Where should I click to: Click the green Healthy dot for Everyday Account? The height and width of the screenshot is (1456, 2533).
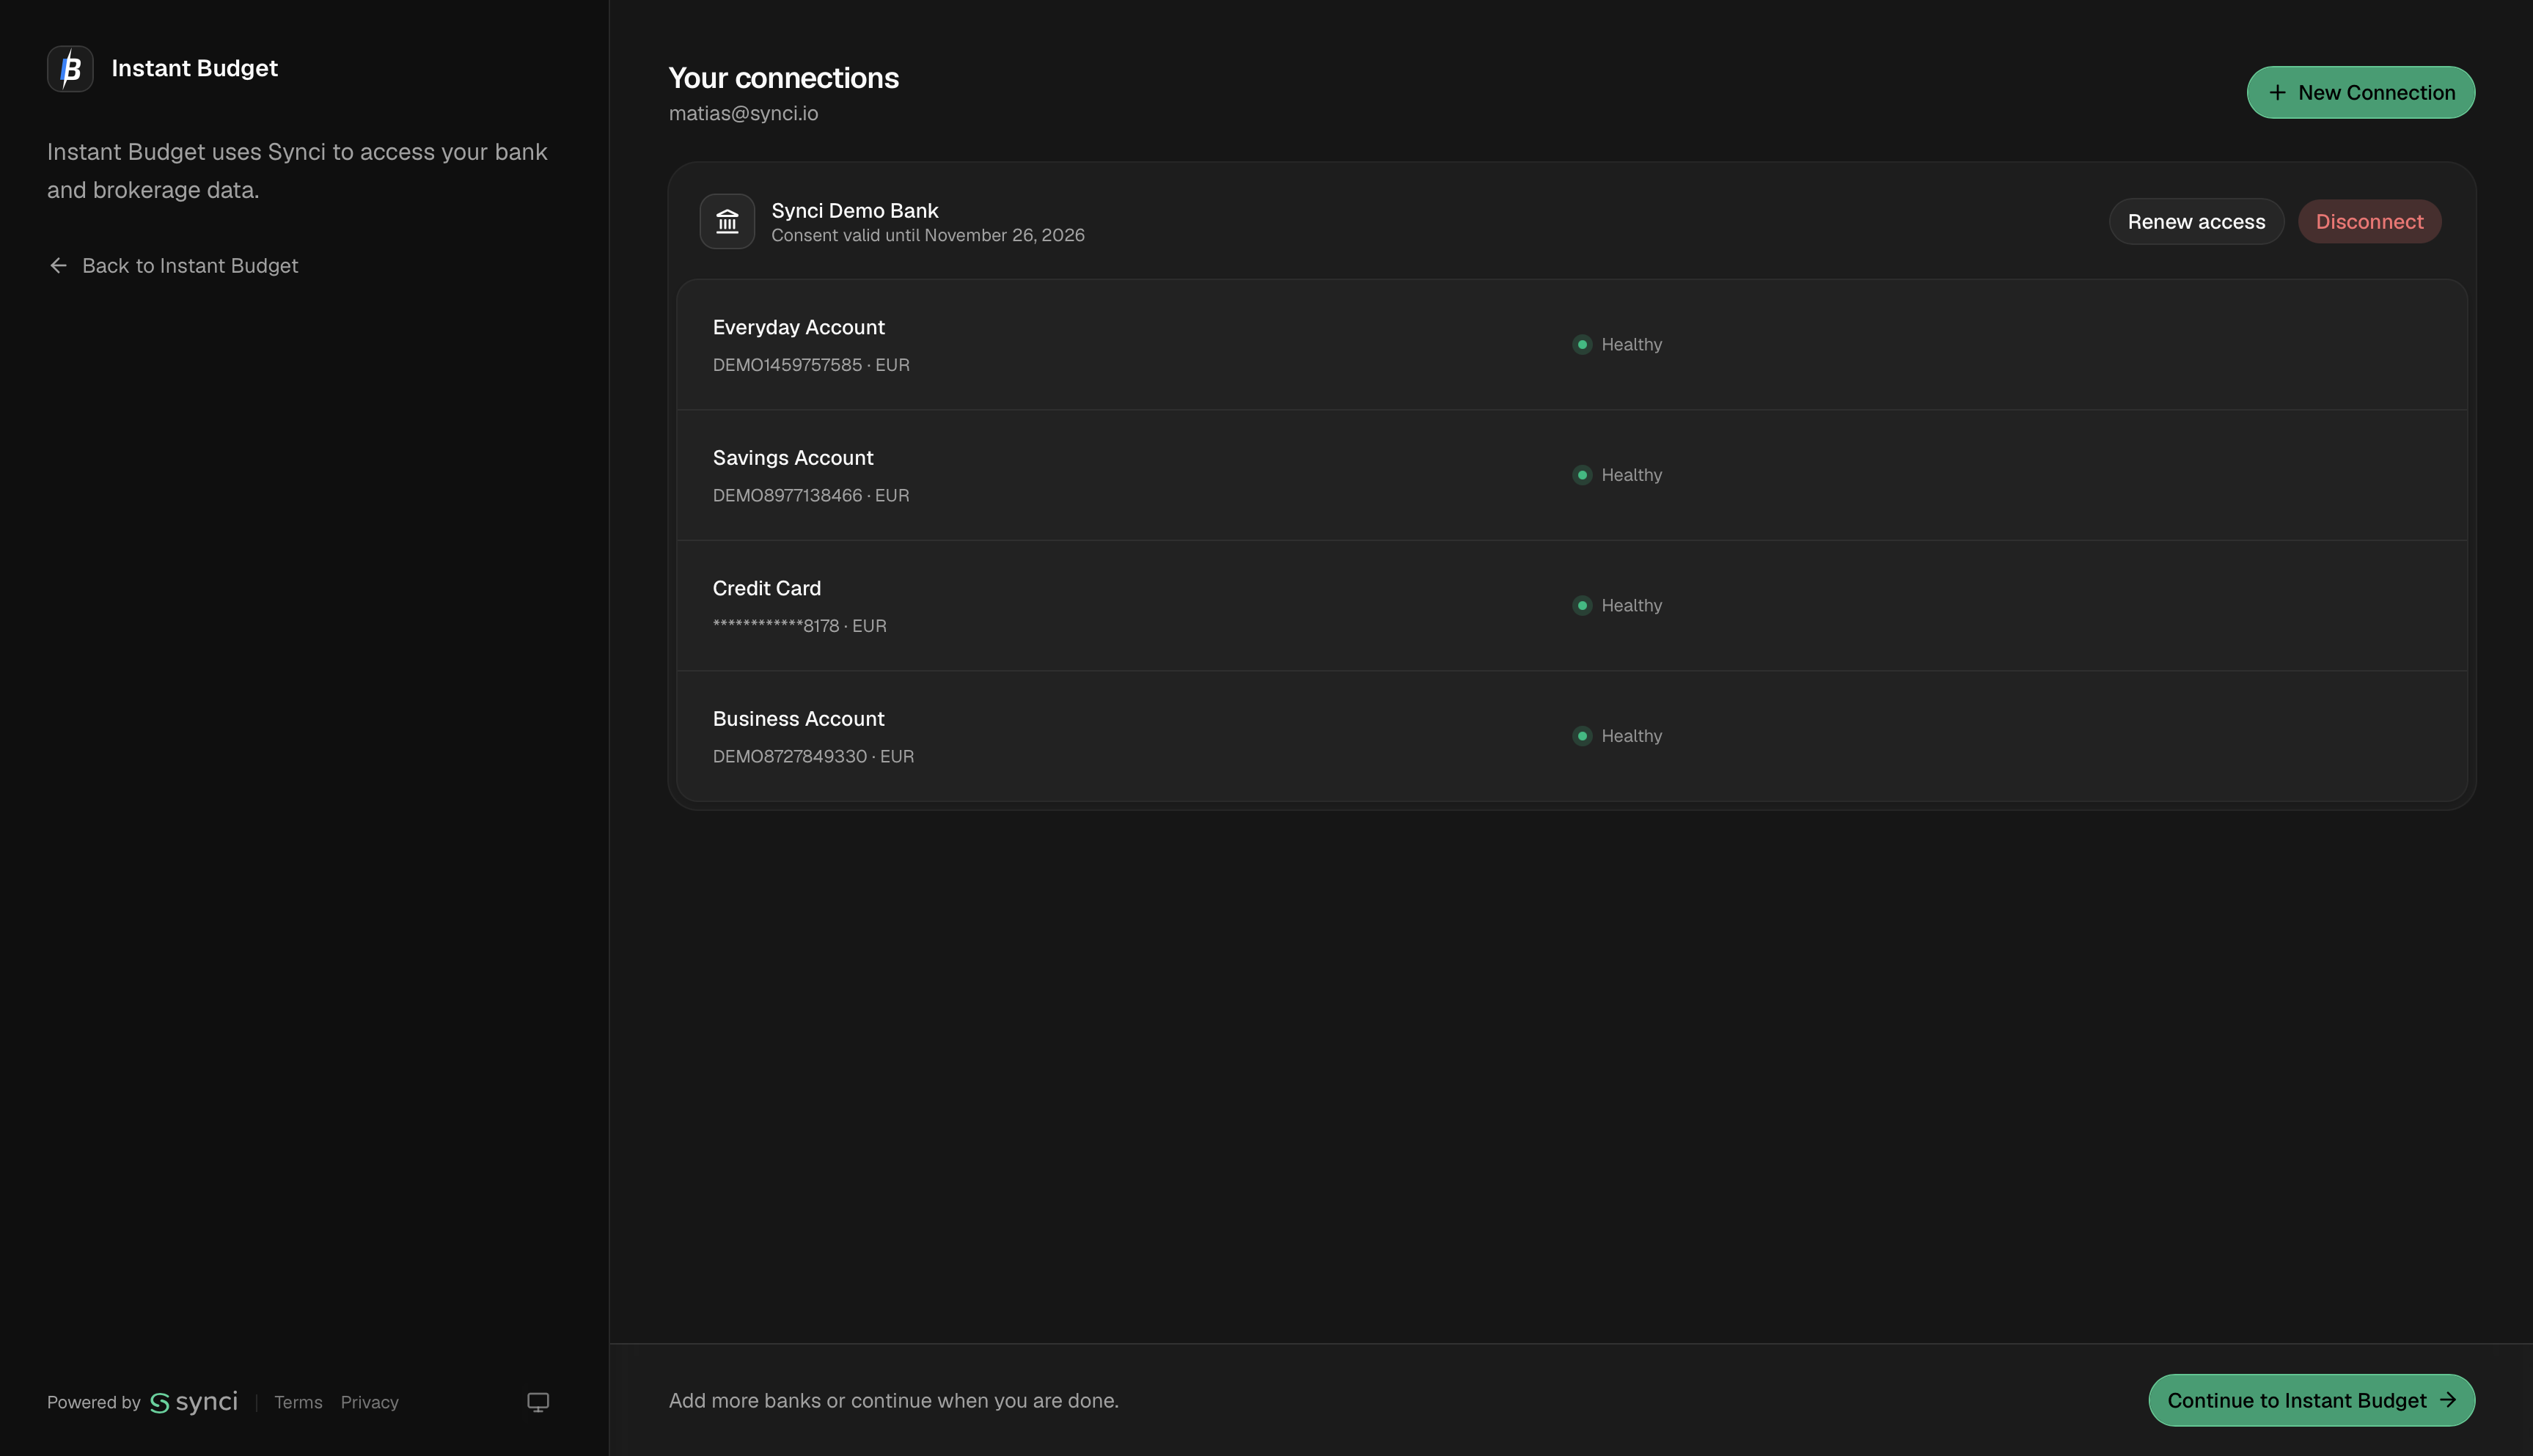coord(1582,345)
